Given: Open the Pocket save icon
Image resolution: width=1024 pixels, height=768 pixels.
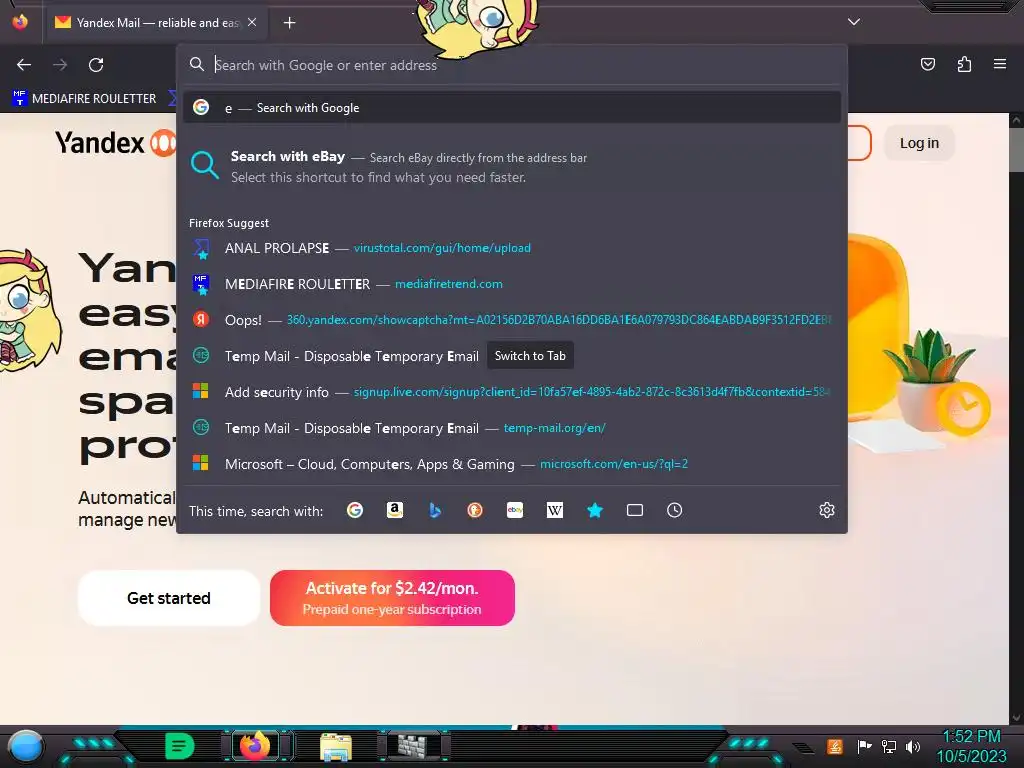Looking at the screenshot, I should point(927,64).
